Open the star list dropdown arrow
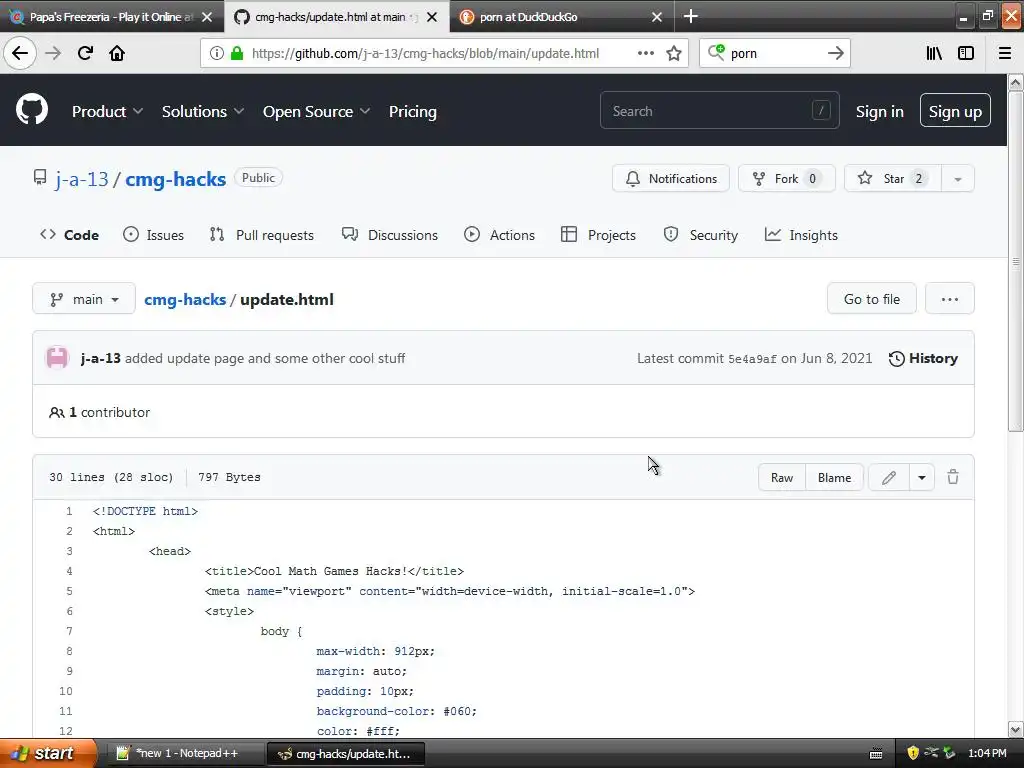 [x=957, y=179]
